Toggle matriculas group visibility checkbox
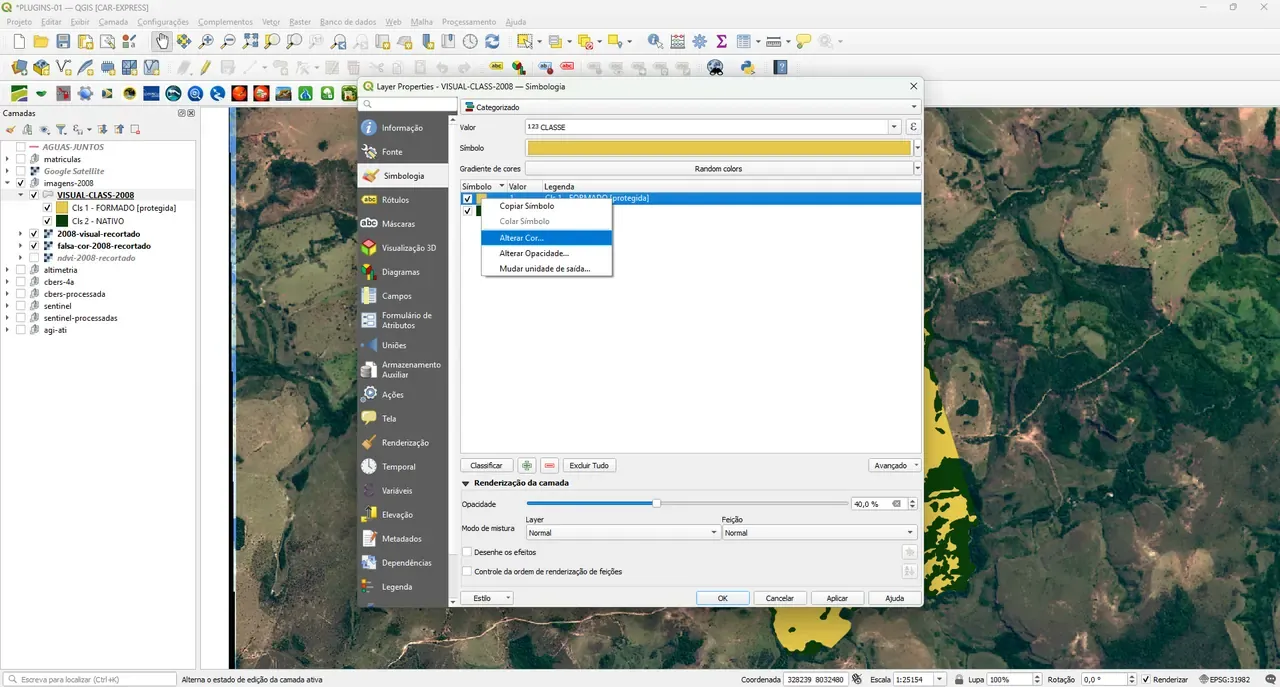 pos(20,159)
